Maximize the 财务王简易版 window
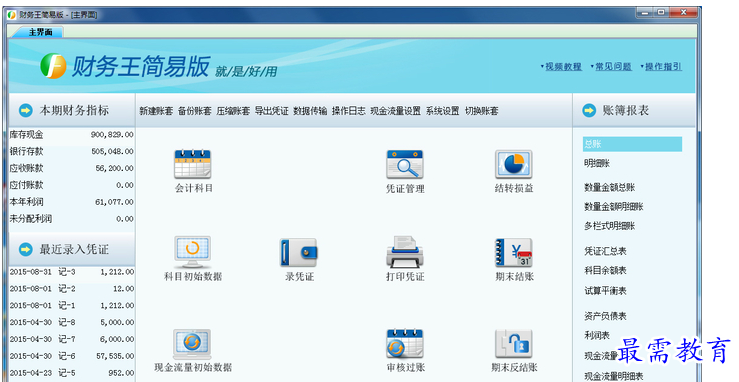 [x=661, y=13]
